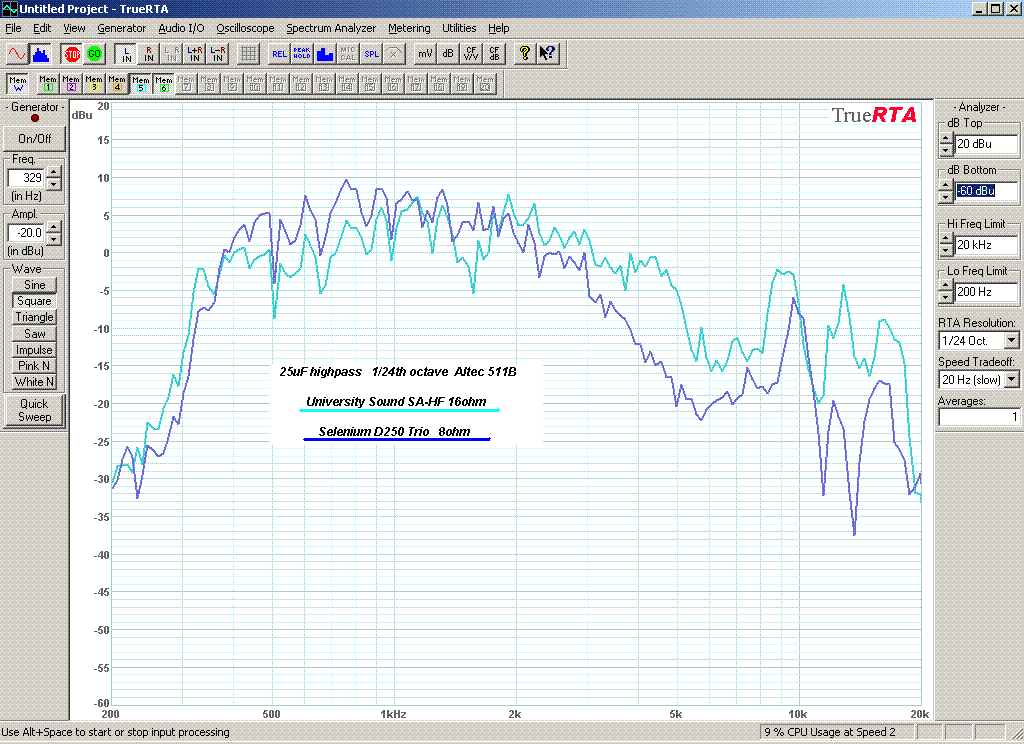
Task: Toggle Mem 3 memory trace
Action: coord(94,84)
